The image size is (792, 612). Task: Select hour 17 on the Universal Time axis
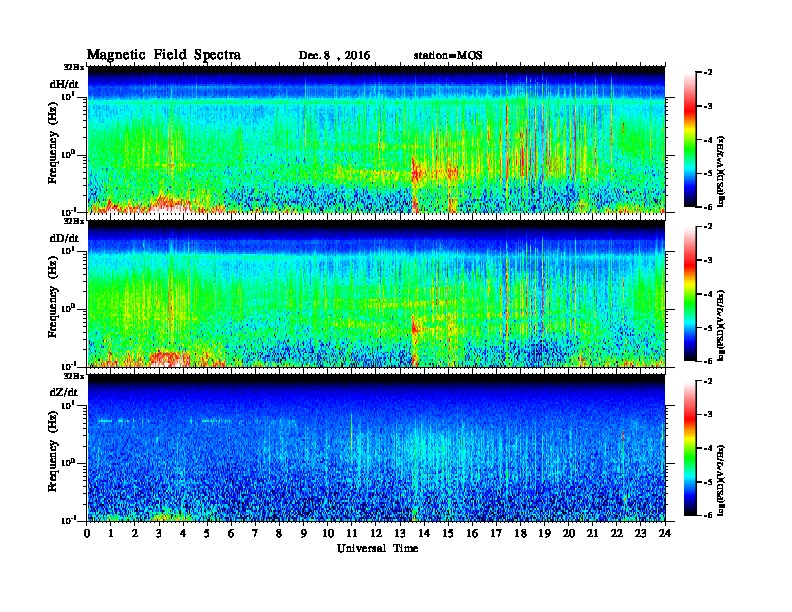(x=497, y=534)
